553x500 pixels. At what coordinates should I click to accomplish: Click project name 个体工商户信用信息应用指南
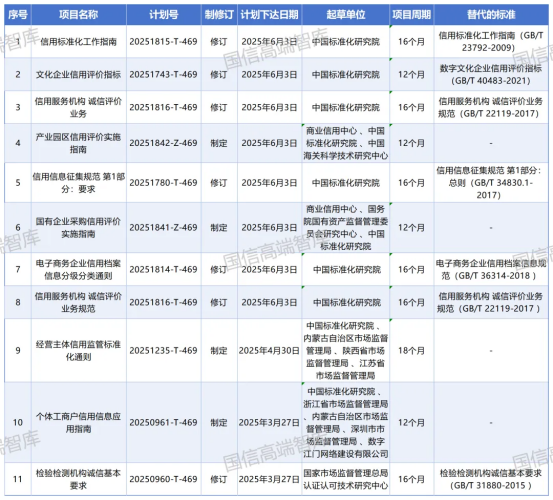[78, 423]
